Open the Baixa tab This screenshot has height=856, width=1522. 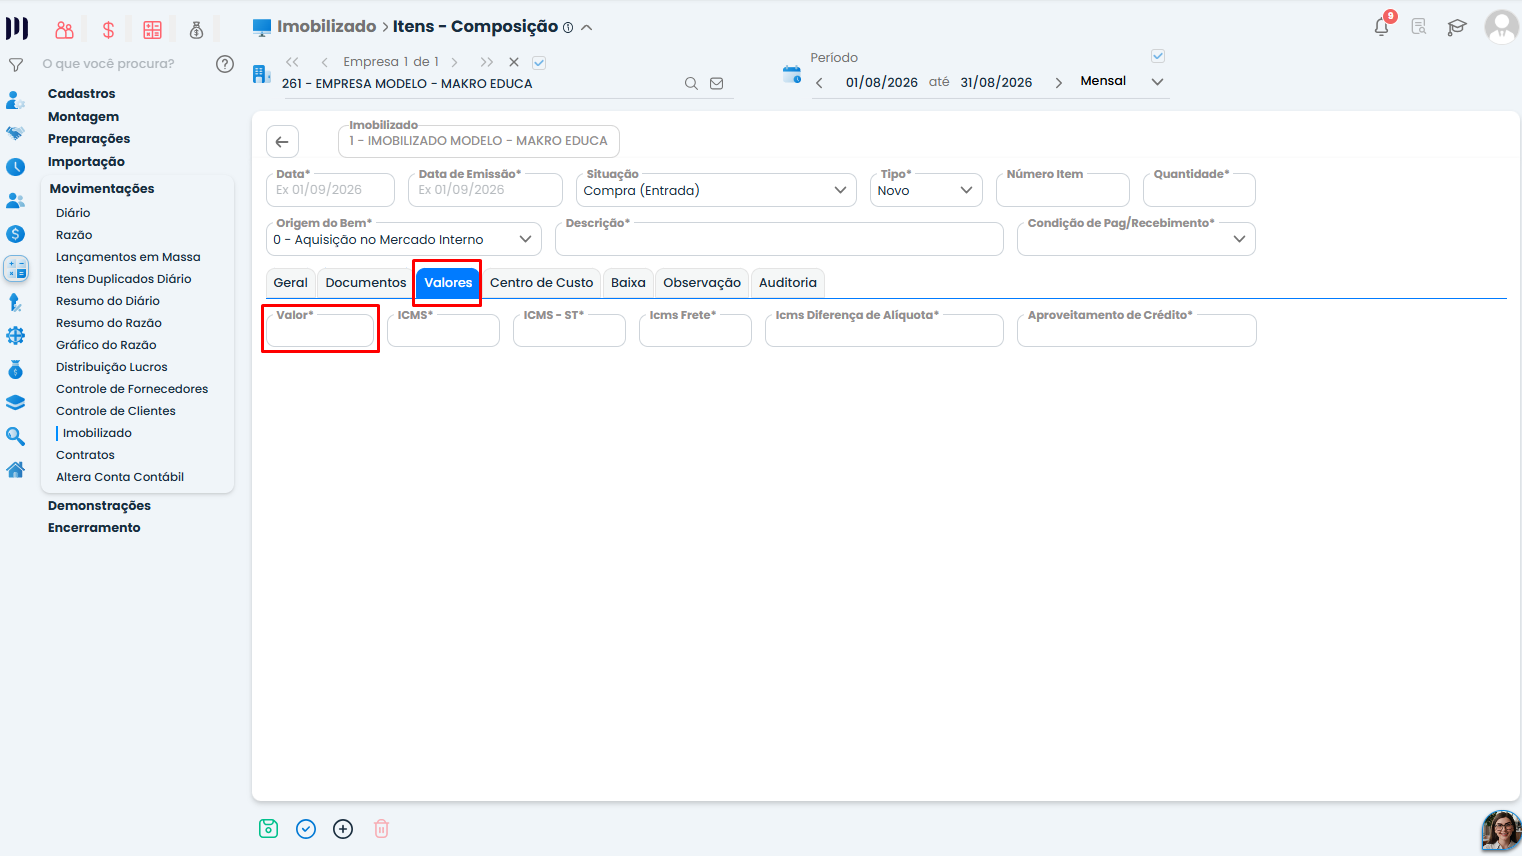[628, 283]
